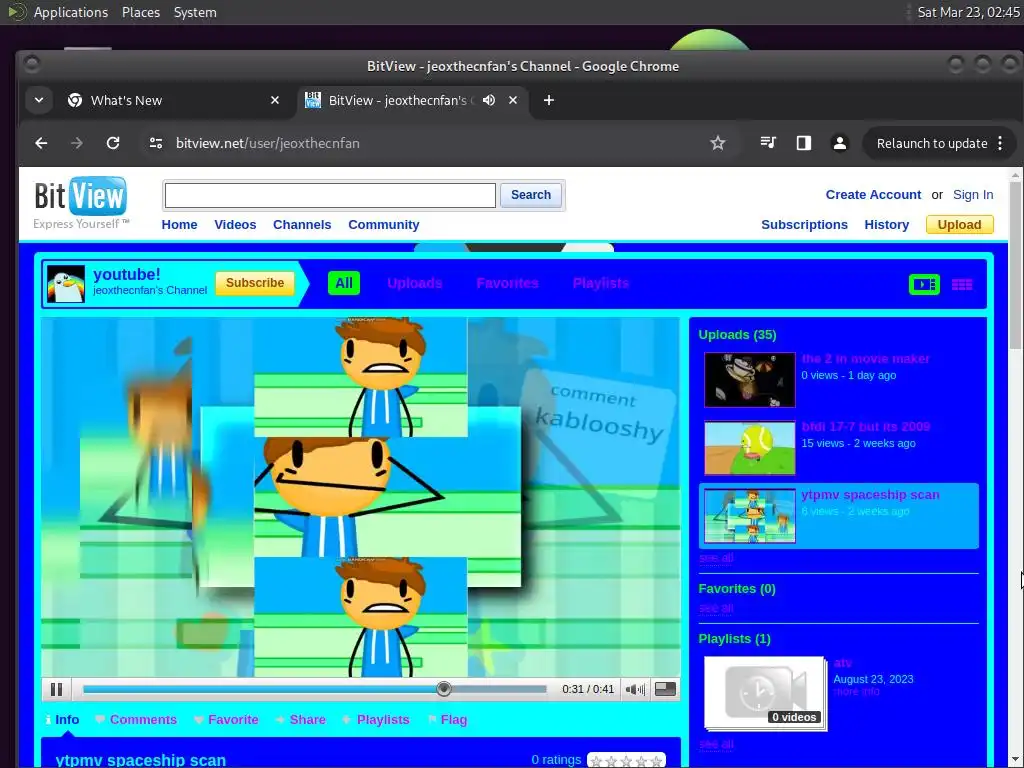1024x768 pixels.
Task: Open the Videos navigation link
Action: pos(235,225)
